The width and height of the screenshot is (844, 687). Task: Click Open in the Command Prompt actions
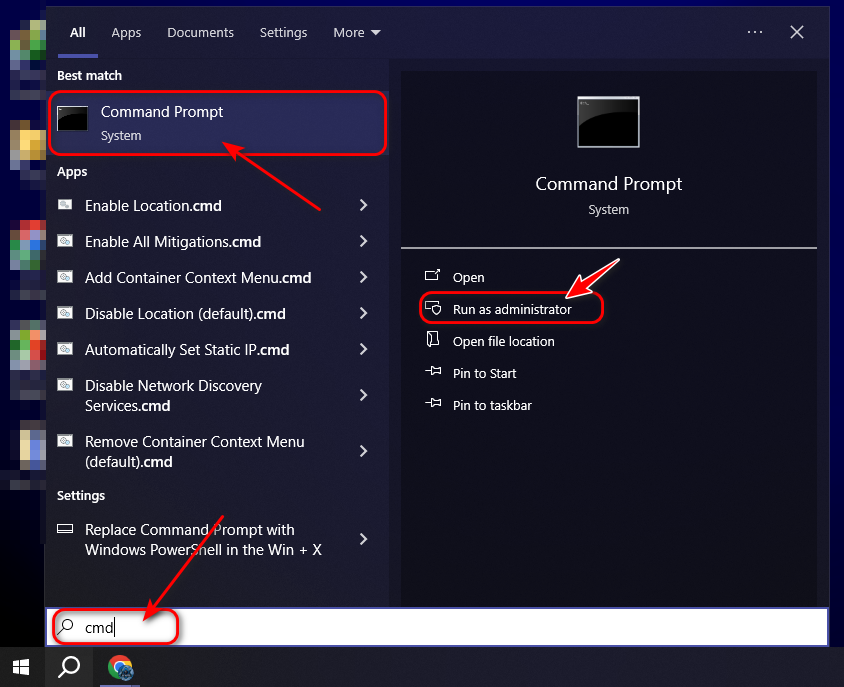(468, 277)
